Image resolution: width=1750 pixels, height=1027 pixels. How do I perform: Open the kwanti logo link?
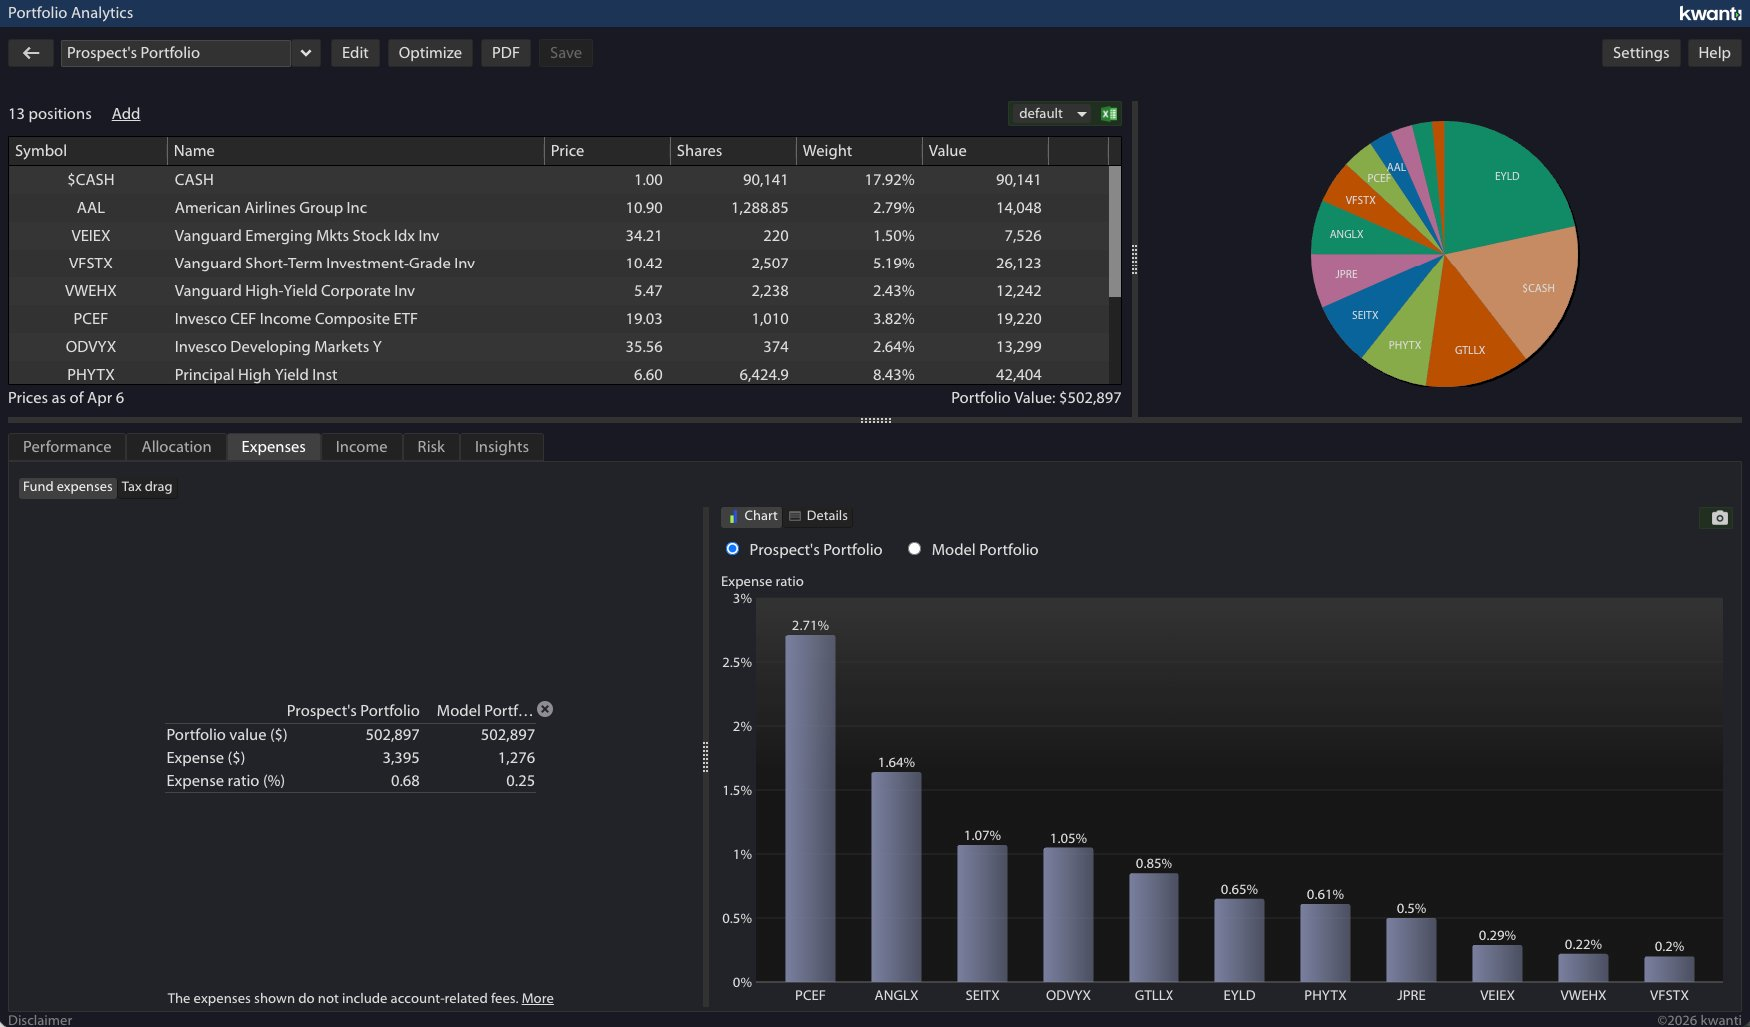1710,13
